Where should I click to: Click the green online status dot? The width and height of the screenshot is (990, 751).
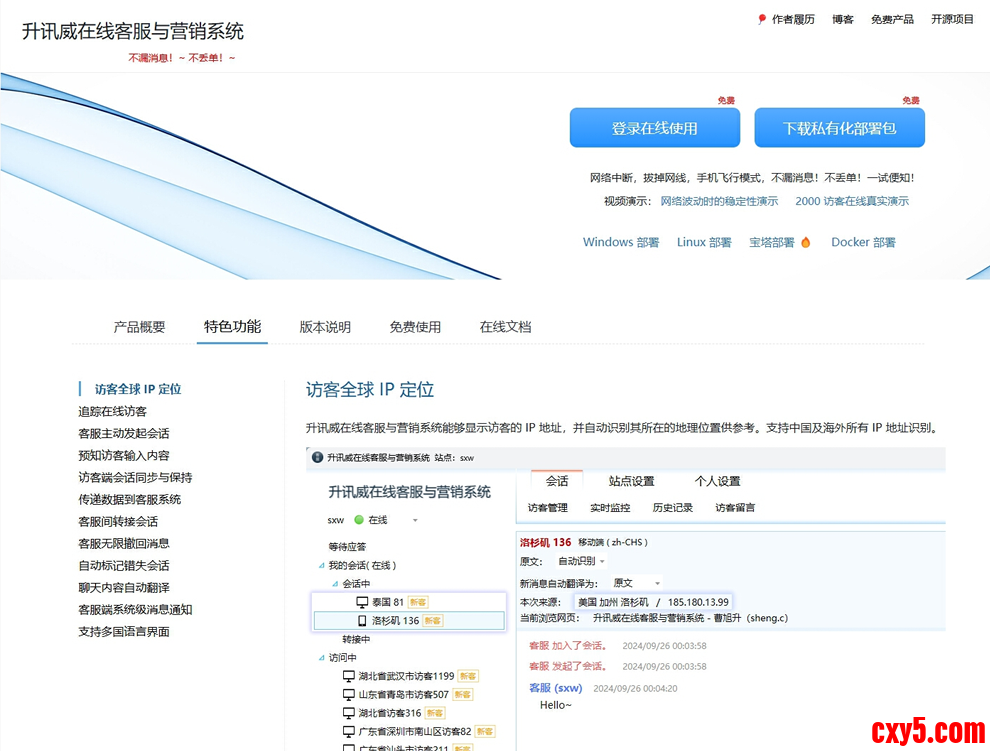point(359,520)
